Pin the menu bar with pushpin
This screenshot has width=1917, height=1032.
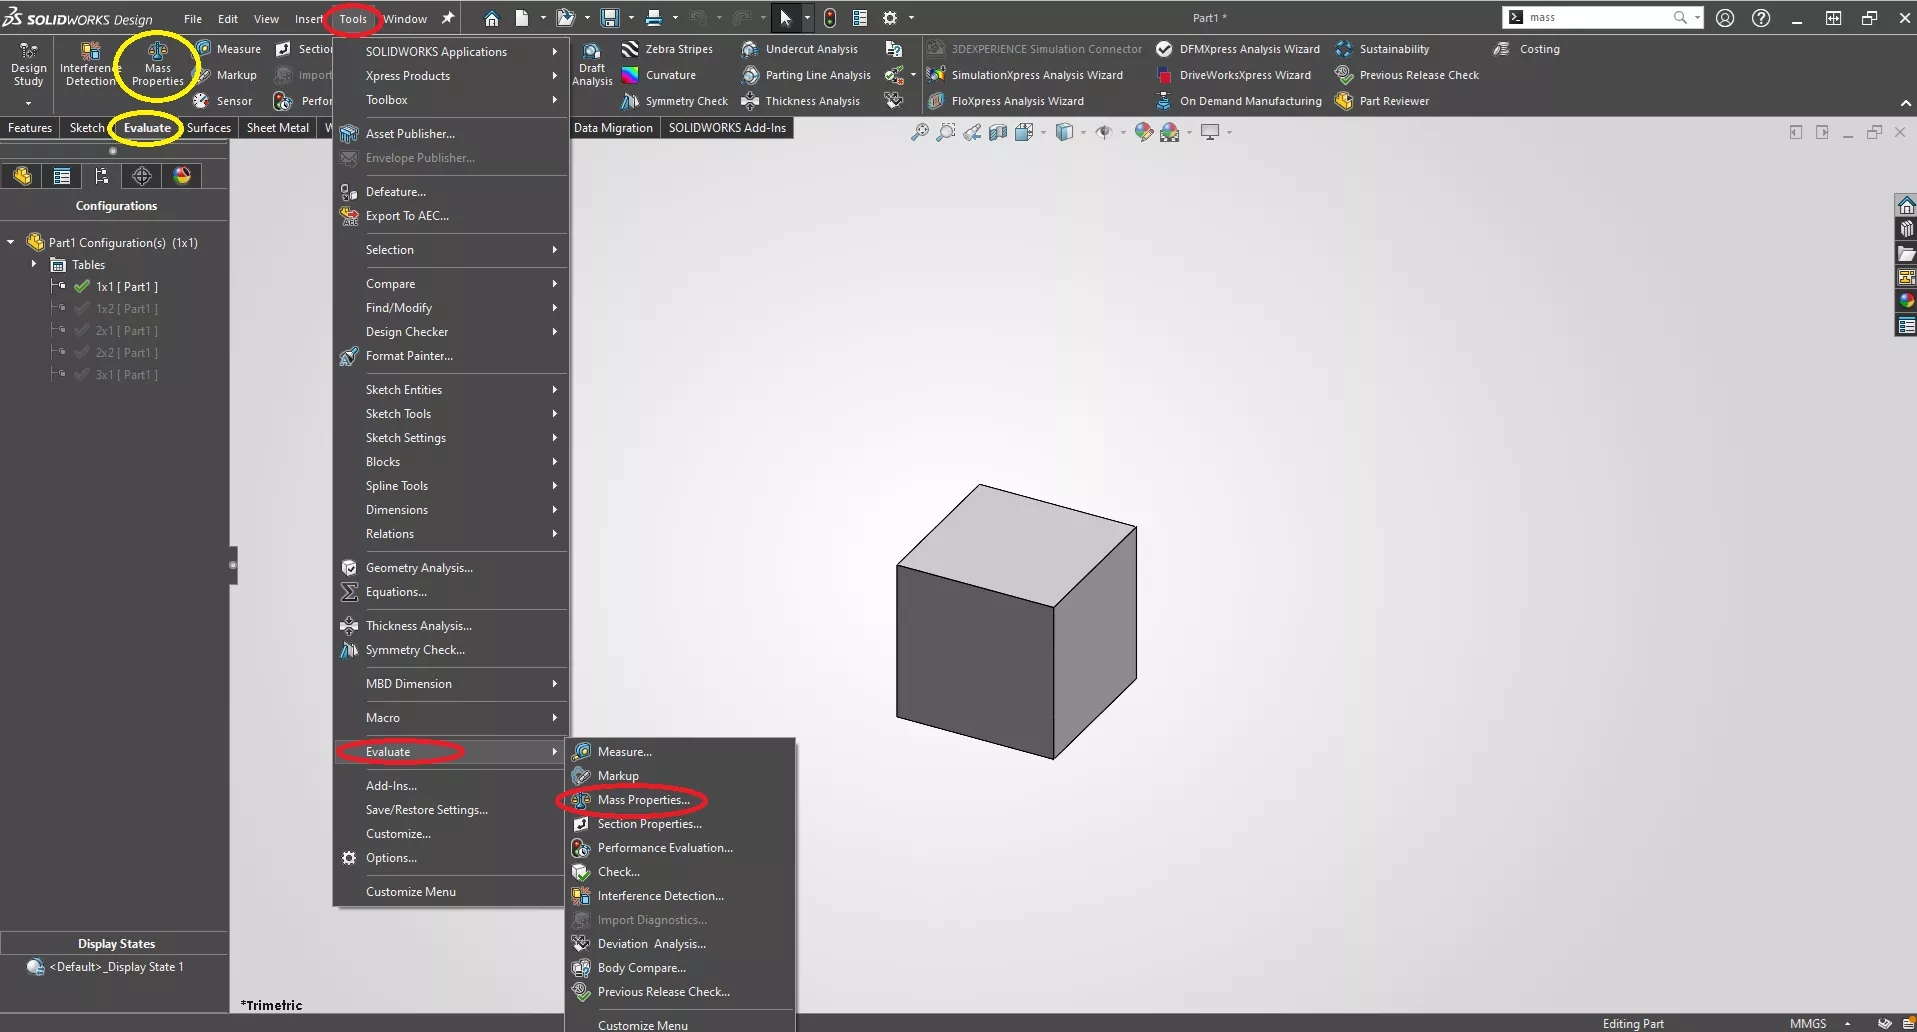(448, 18)
